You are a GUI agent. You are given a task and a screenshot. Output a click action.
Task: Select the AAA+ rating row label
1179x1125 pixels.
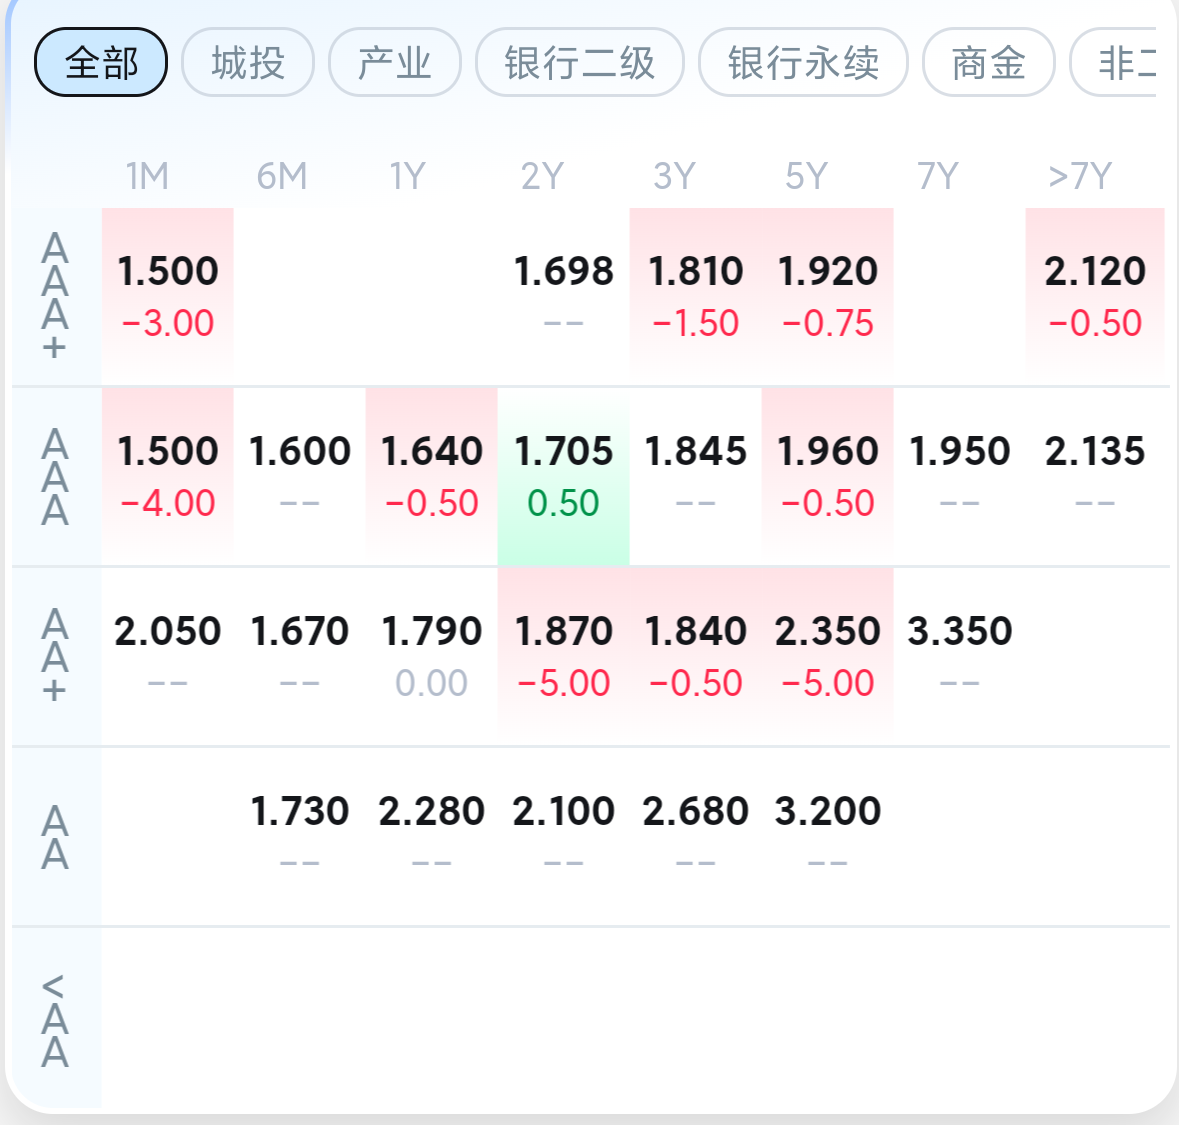tap(55, 296)
